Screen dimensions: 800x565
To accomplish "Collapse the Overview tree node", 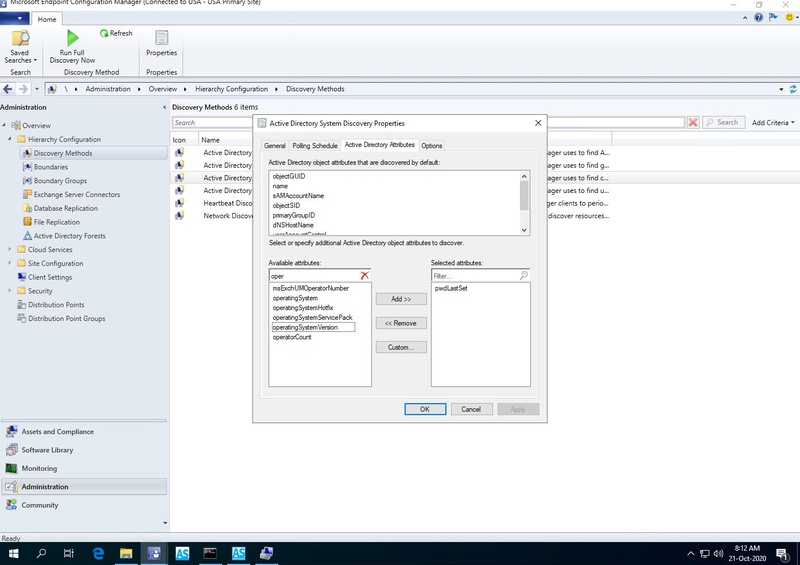I will pos(4,125).
